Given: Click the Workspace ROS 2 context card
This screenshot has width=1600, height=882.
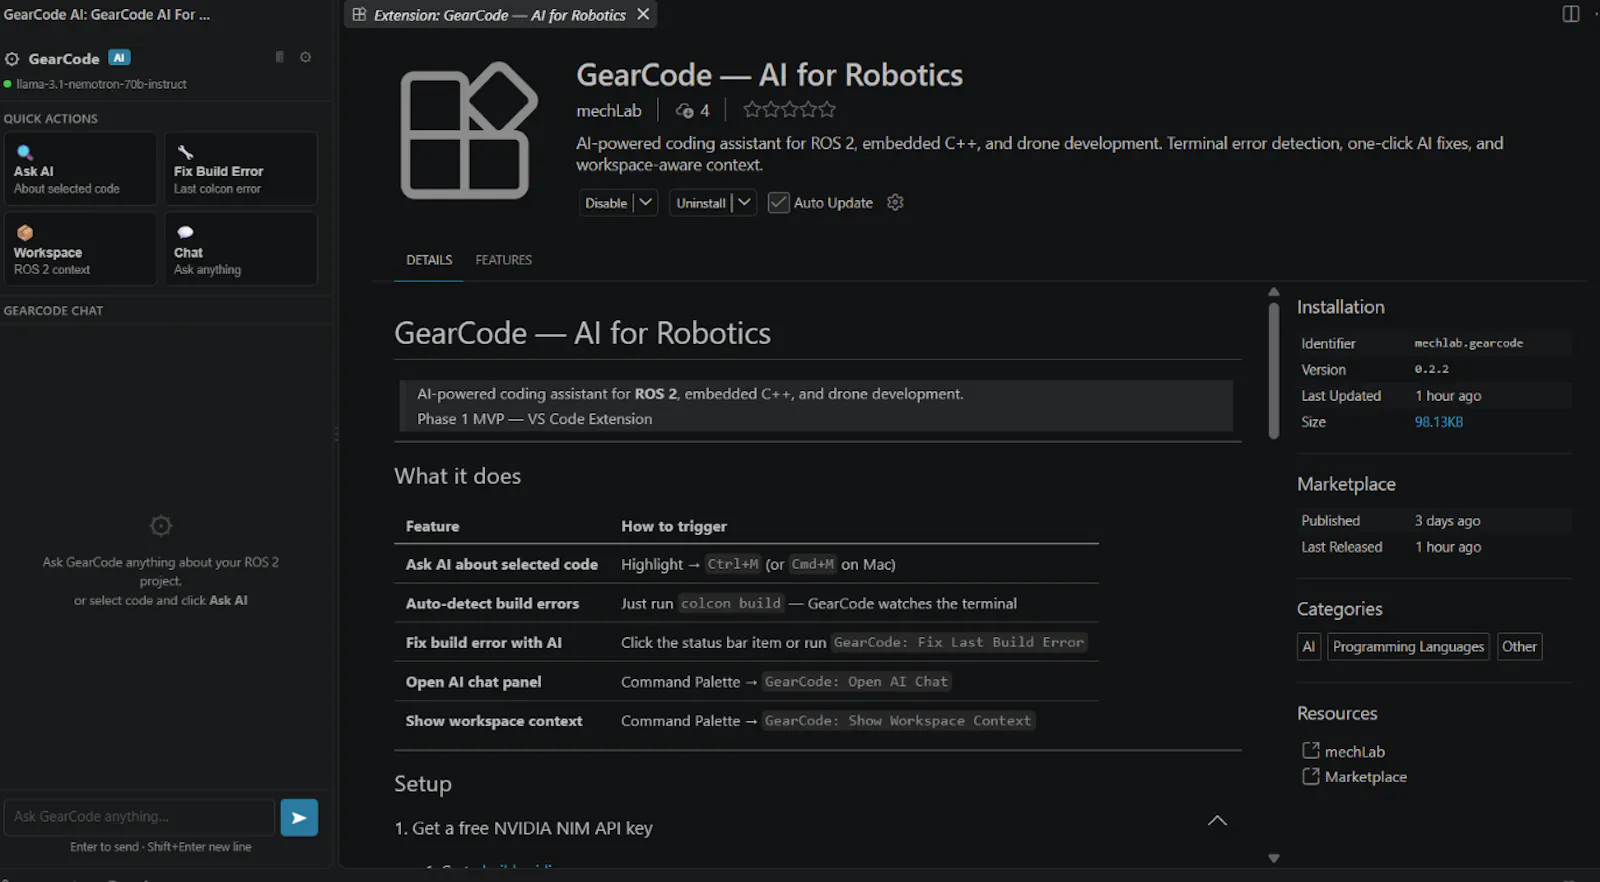Looking at the screenshot, I should coord(80,249).
